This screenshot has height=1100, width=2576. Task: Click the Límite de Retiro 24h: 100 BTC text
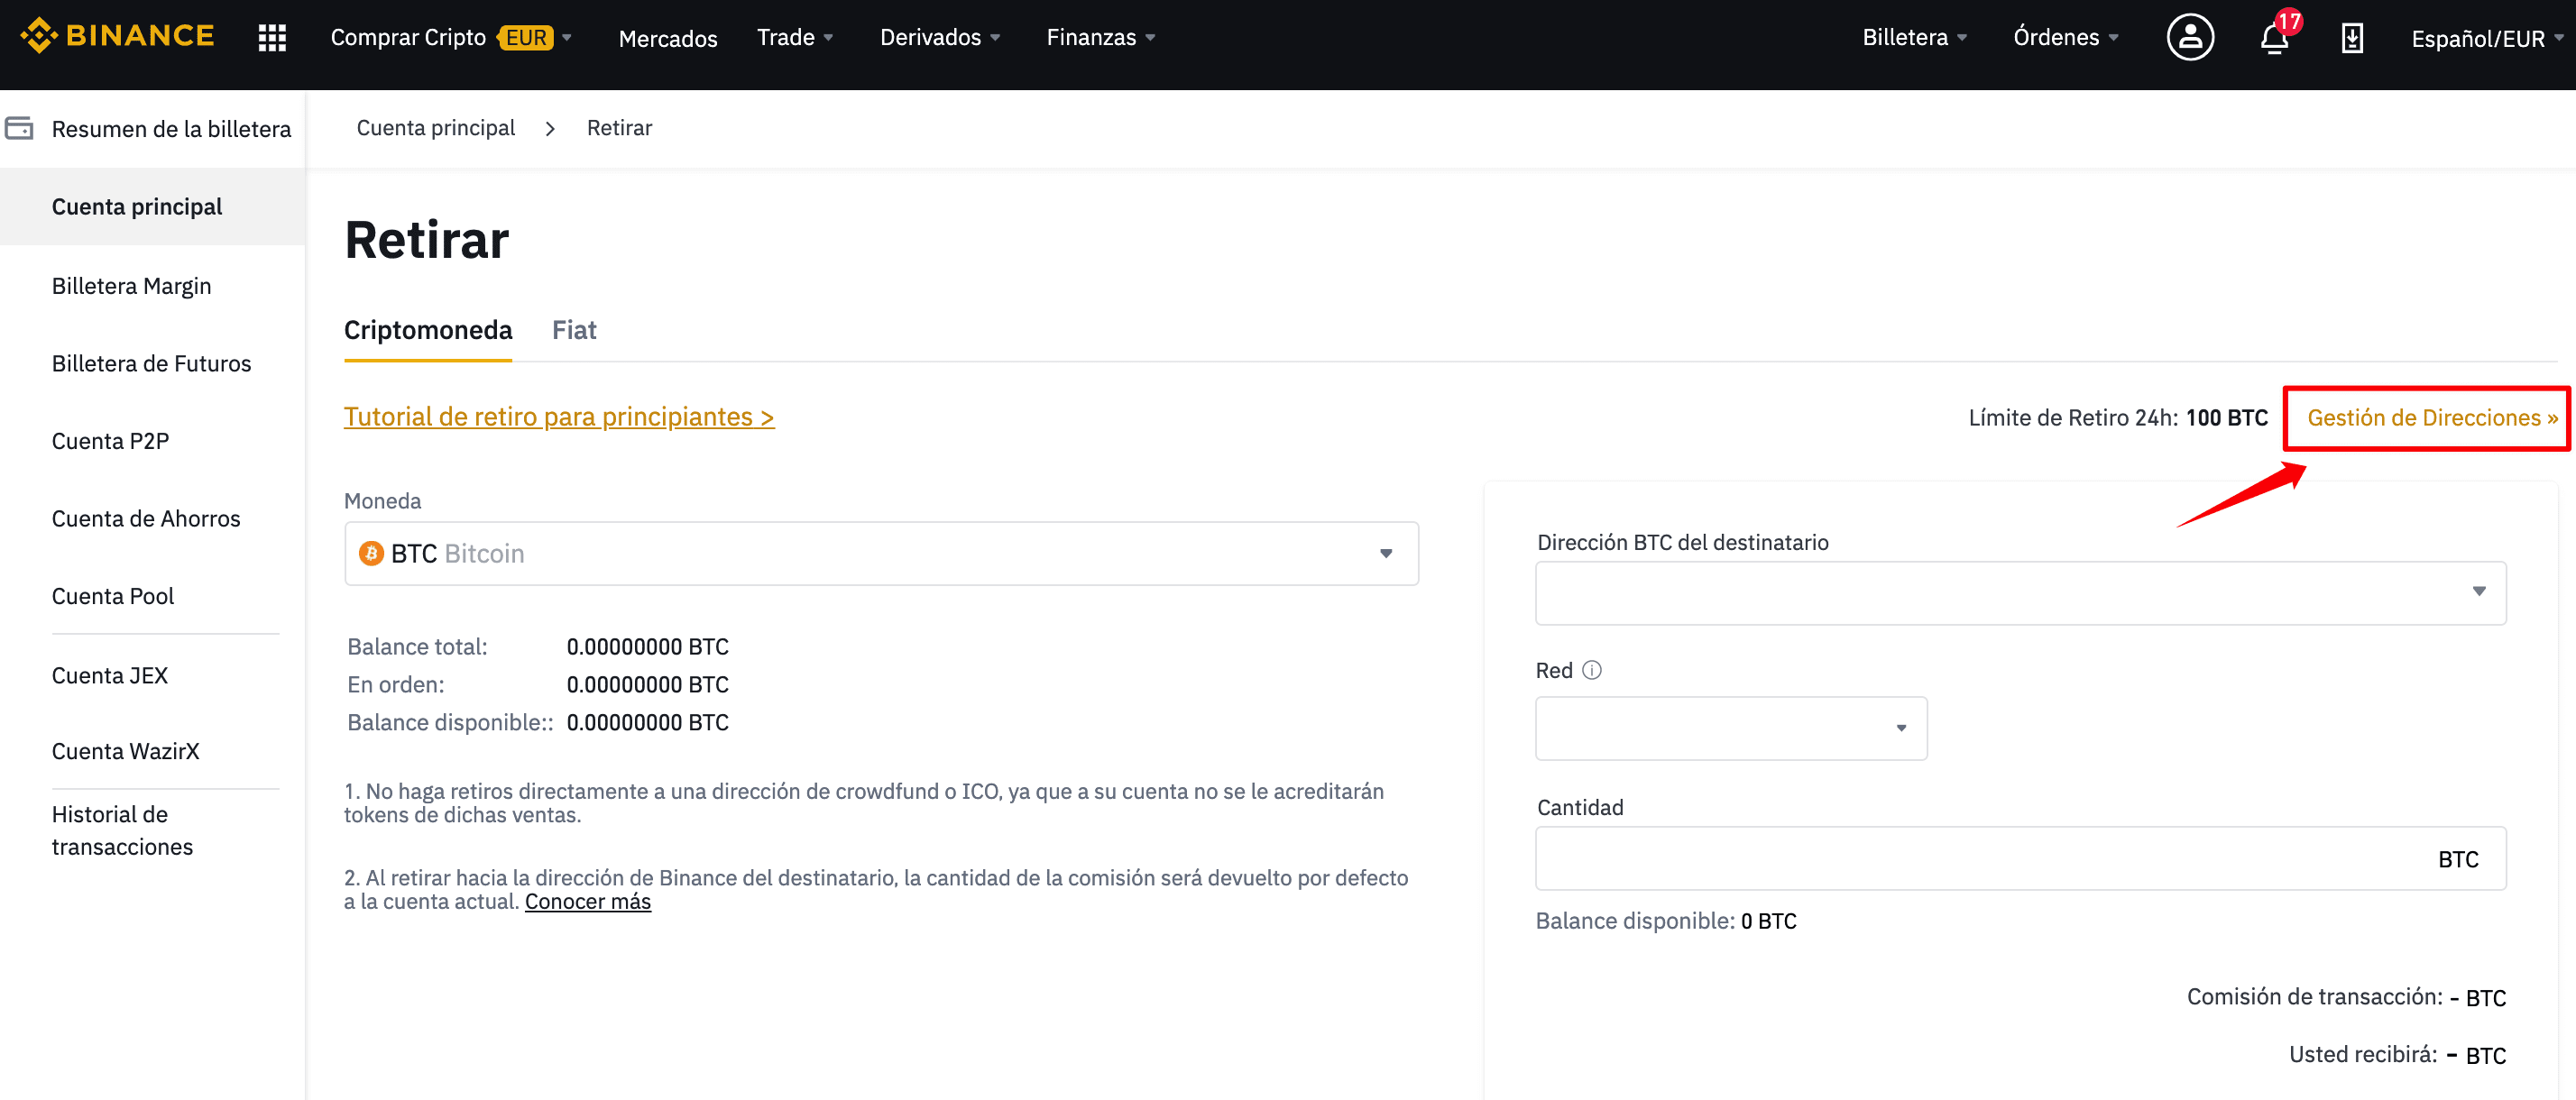(2118, 418)
